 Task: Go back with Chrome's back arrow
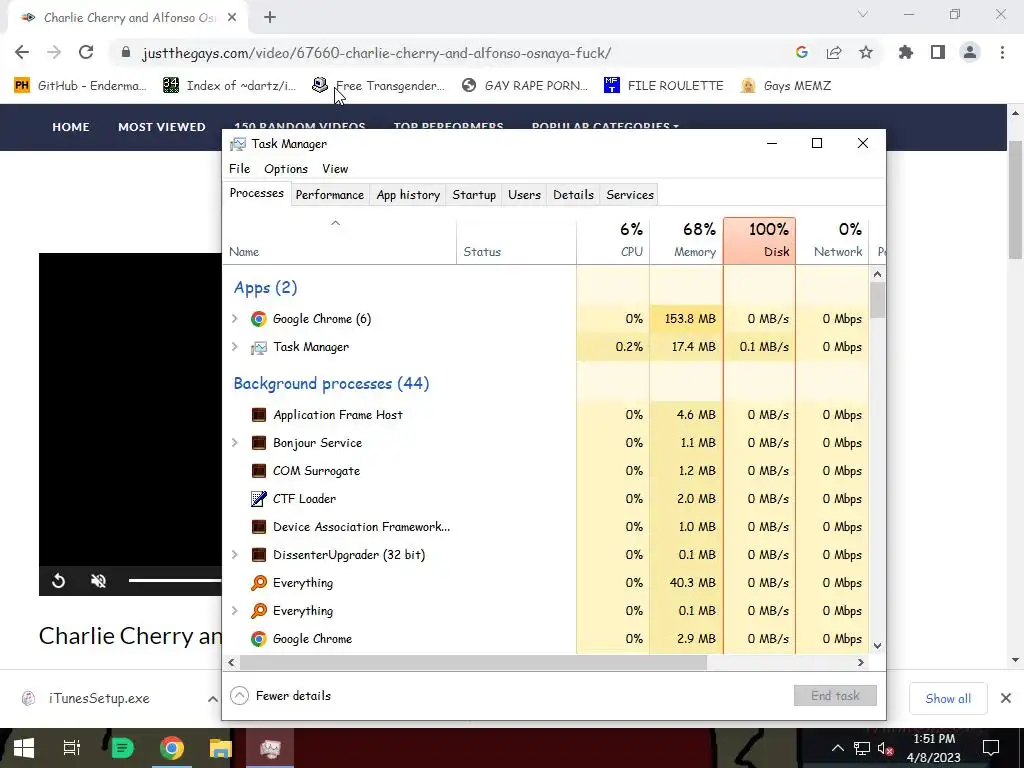(x=22, y=52)
